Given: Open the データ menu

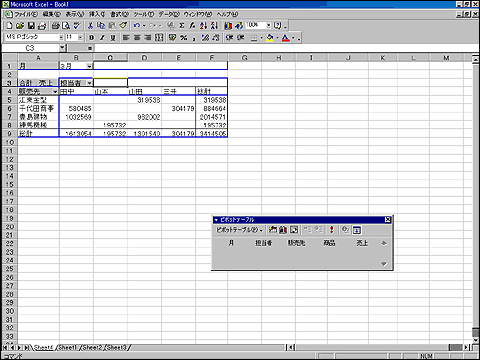Looking at the screenshot, I should (x=169, y=14).
